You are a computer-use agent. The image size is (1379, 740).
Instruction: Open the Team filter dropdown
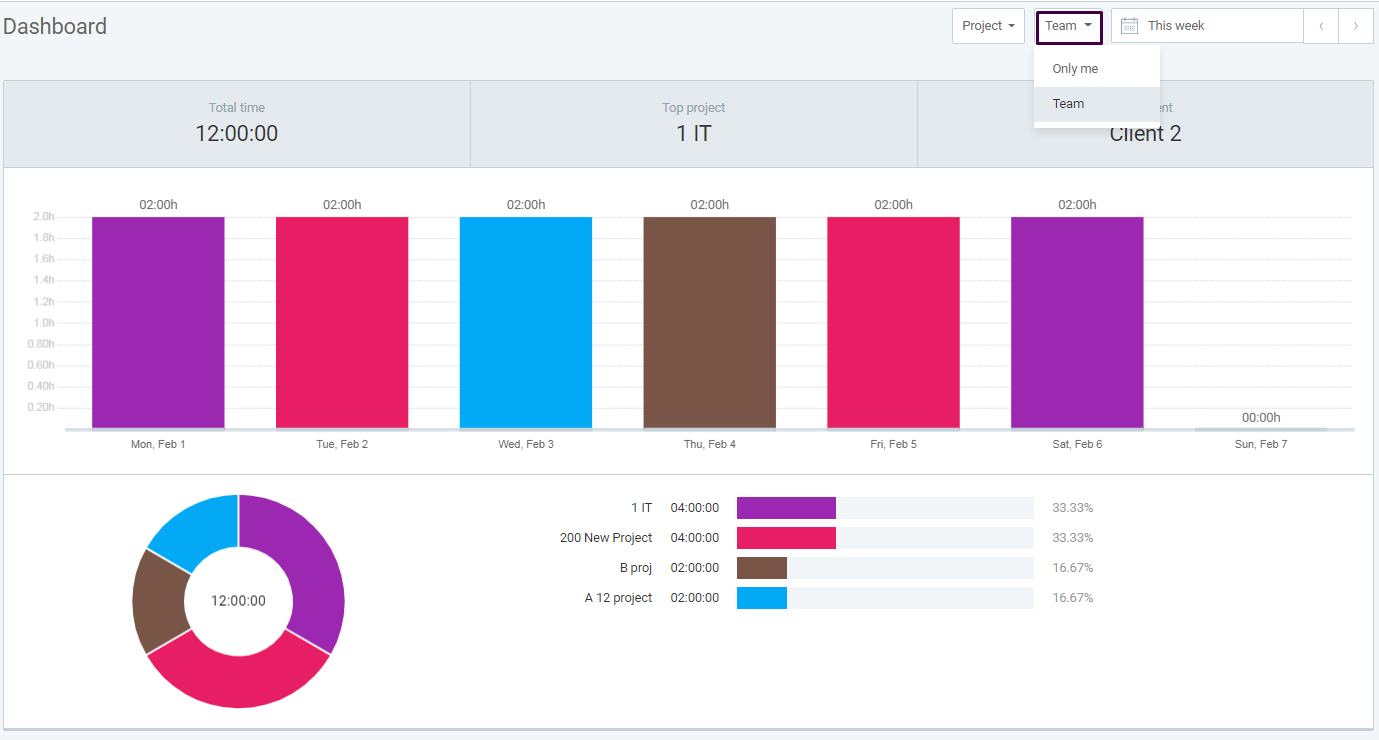click(x=1068, y=27)
